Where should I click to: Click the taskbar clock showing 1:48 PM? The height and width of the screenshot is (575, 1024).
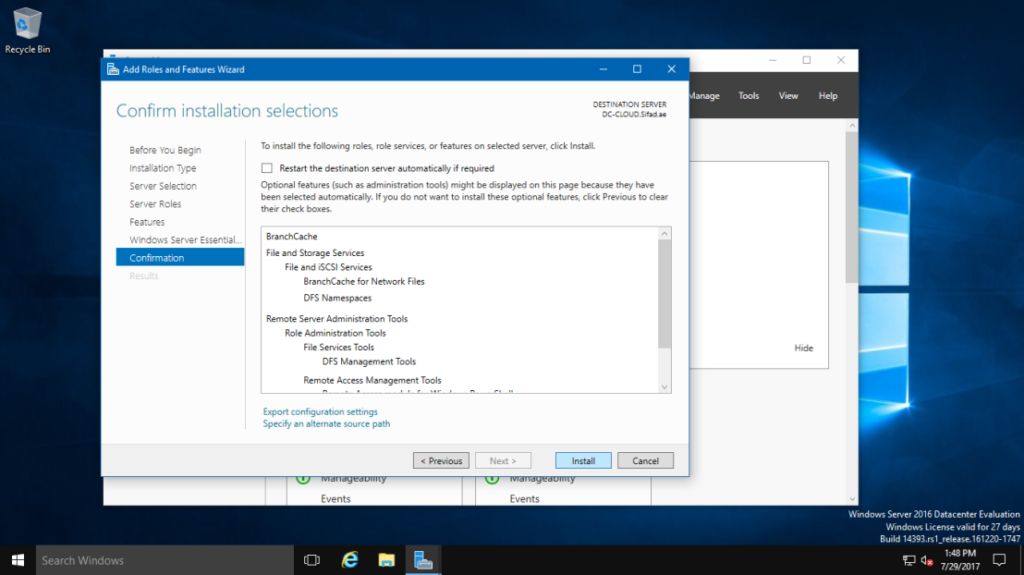tap(960, 560)
